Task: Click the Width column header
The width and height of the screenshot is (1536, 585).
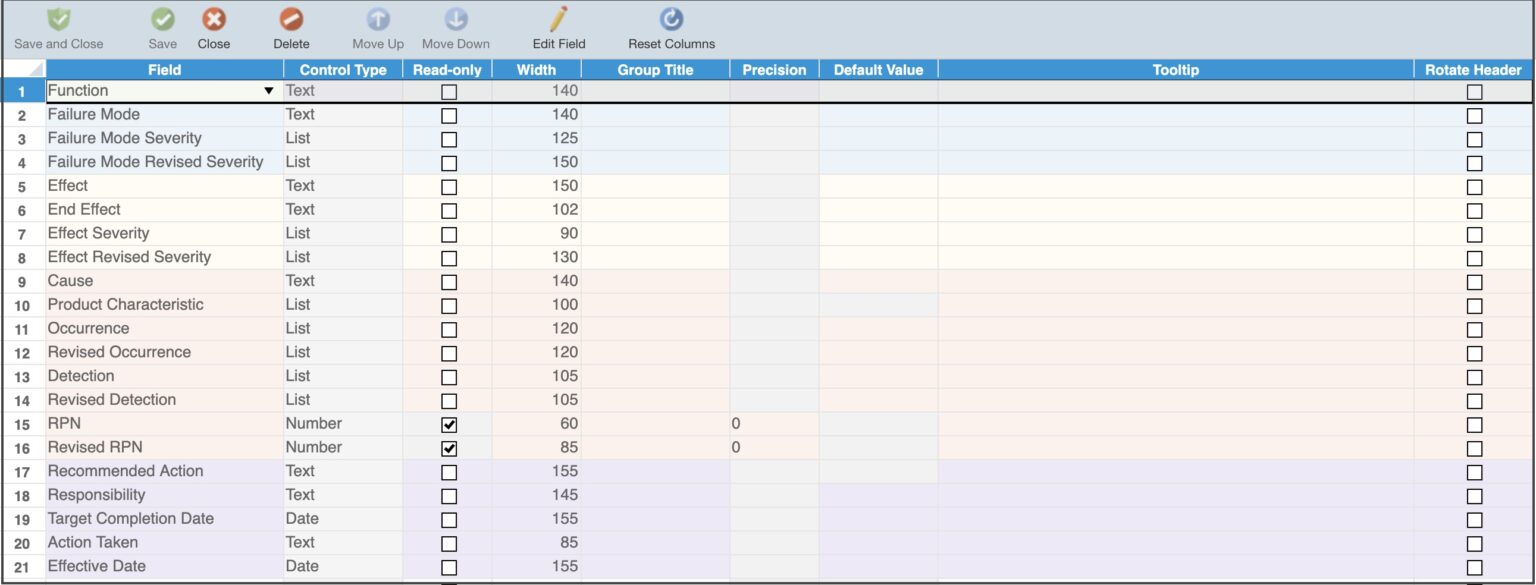Action: coord(537,69)
